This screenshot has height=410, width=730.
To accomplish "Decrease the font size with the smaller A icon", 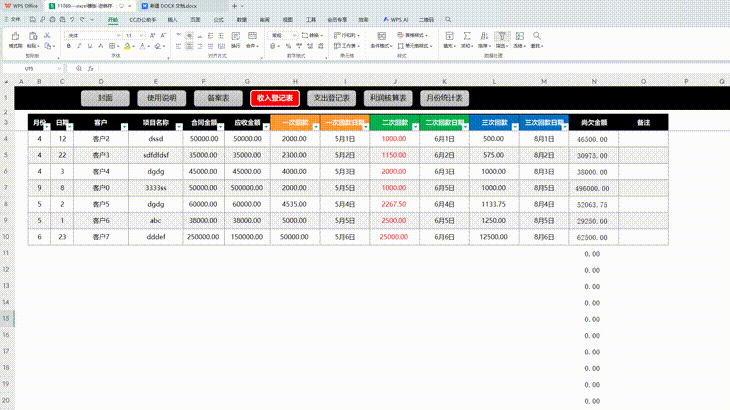I will click(163, 35).
